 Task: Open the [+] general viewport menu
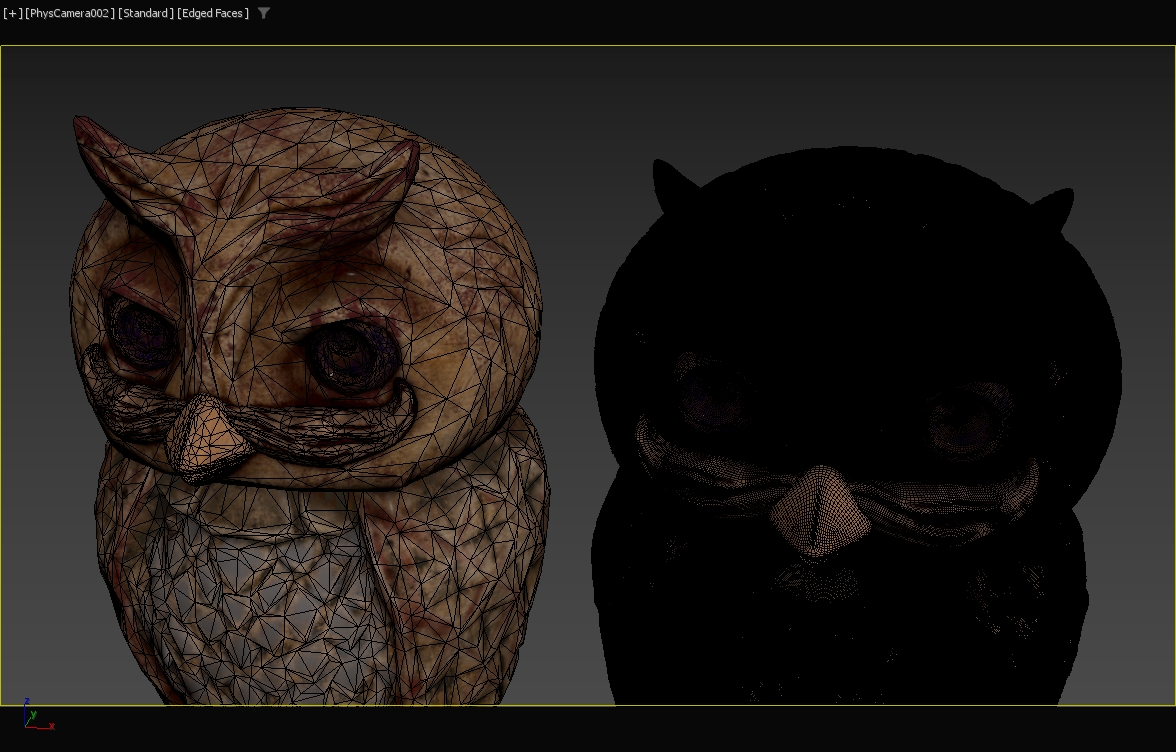(x=12, y=13)
